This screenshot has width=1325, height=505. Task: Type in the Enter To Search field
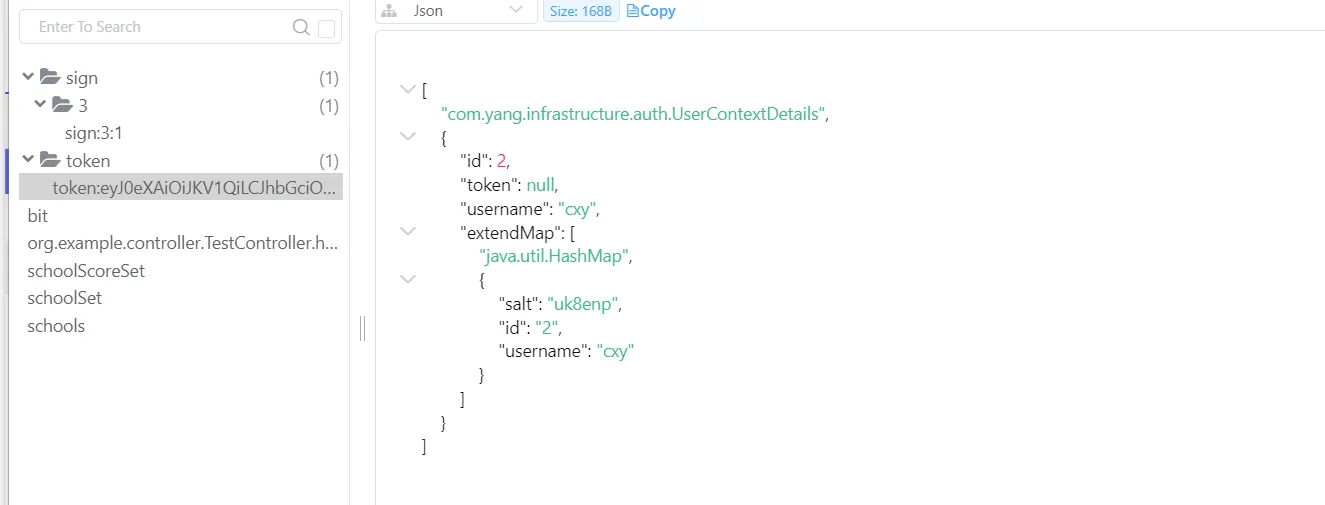[x=160, y=27]
